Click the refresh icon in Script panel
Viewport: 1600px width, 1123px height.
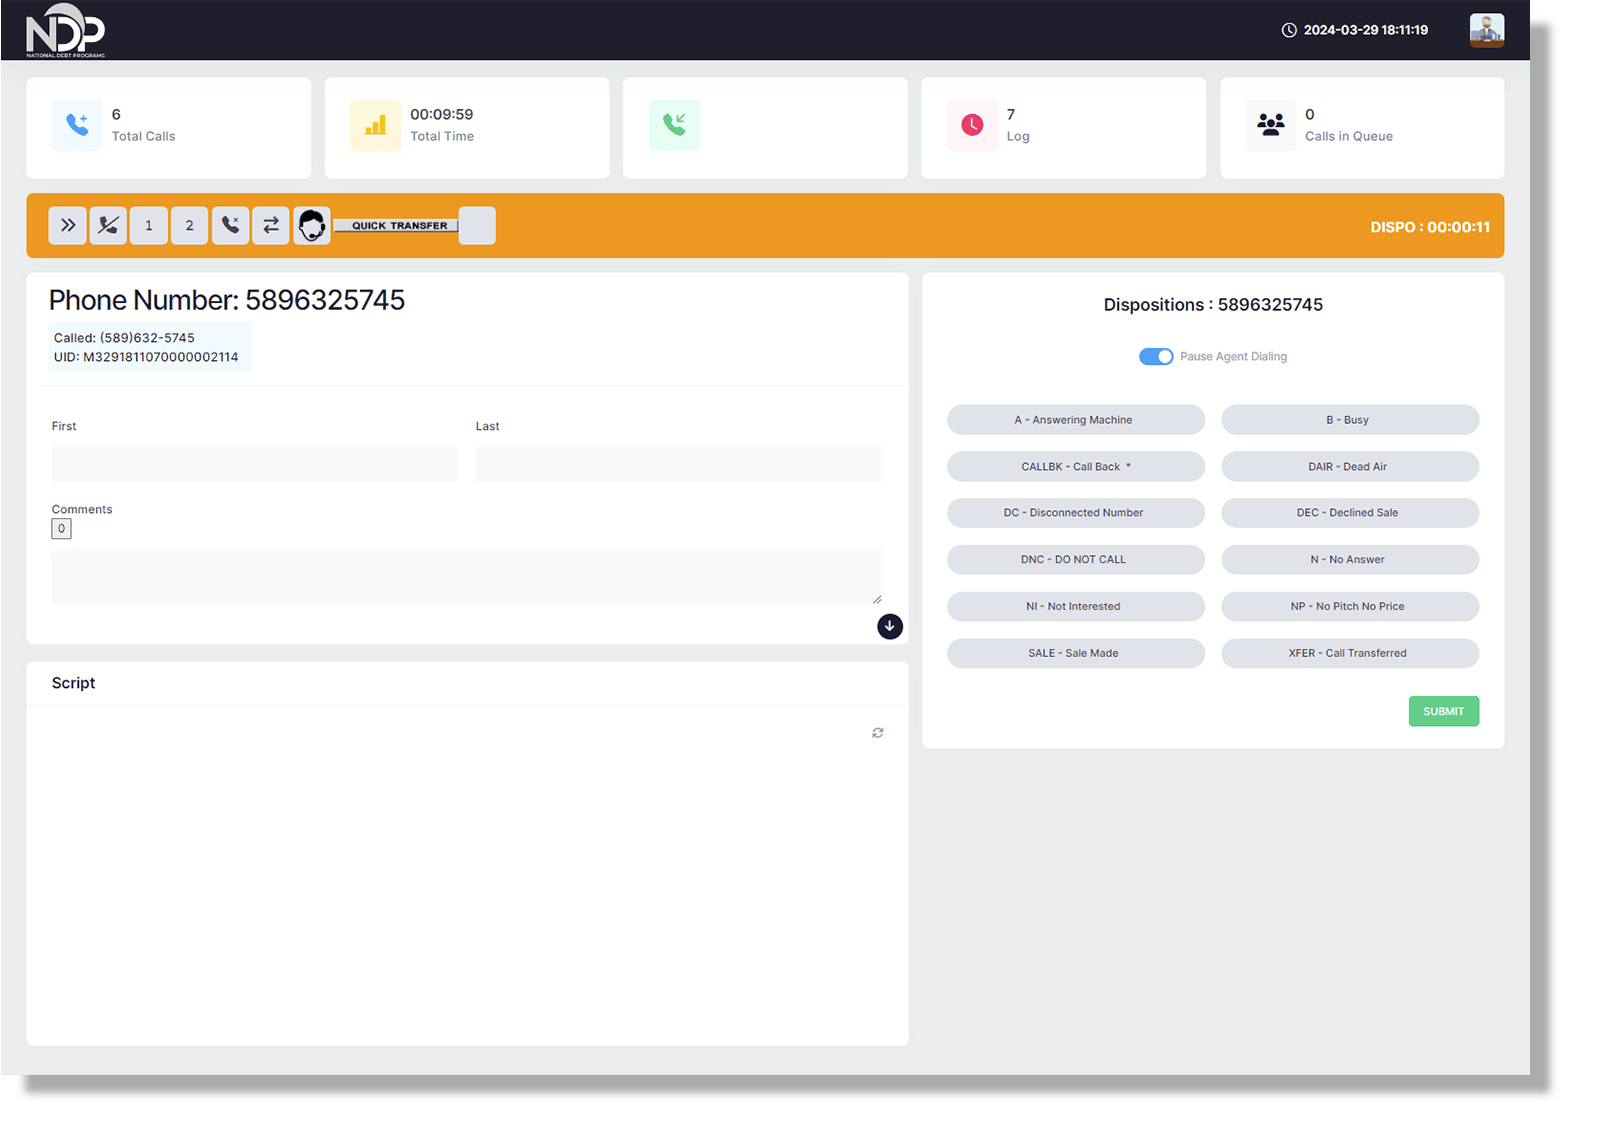click(x=877, y=733)
